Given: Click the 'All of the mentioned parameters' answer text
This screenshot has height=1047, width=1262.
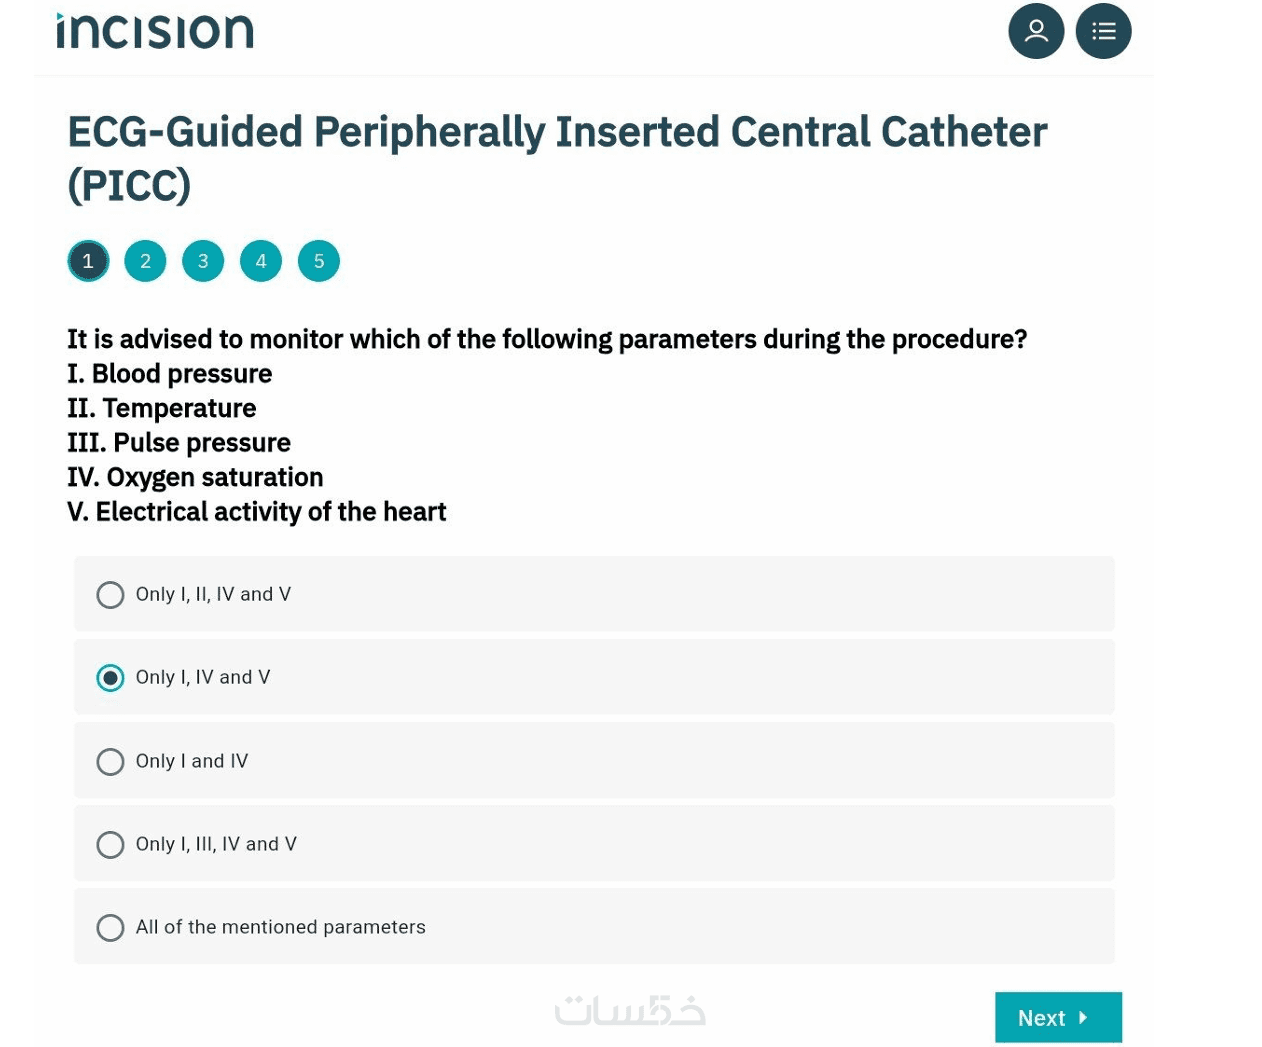Looking at the screenshot, I should click(x=281, y=927).
